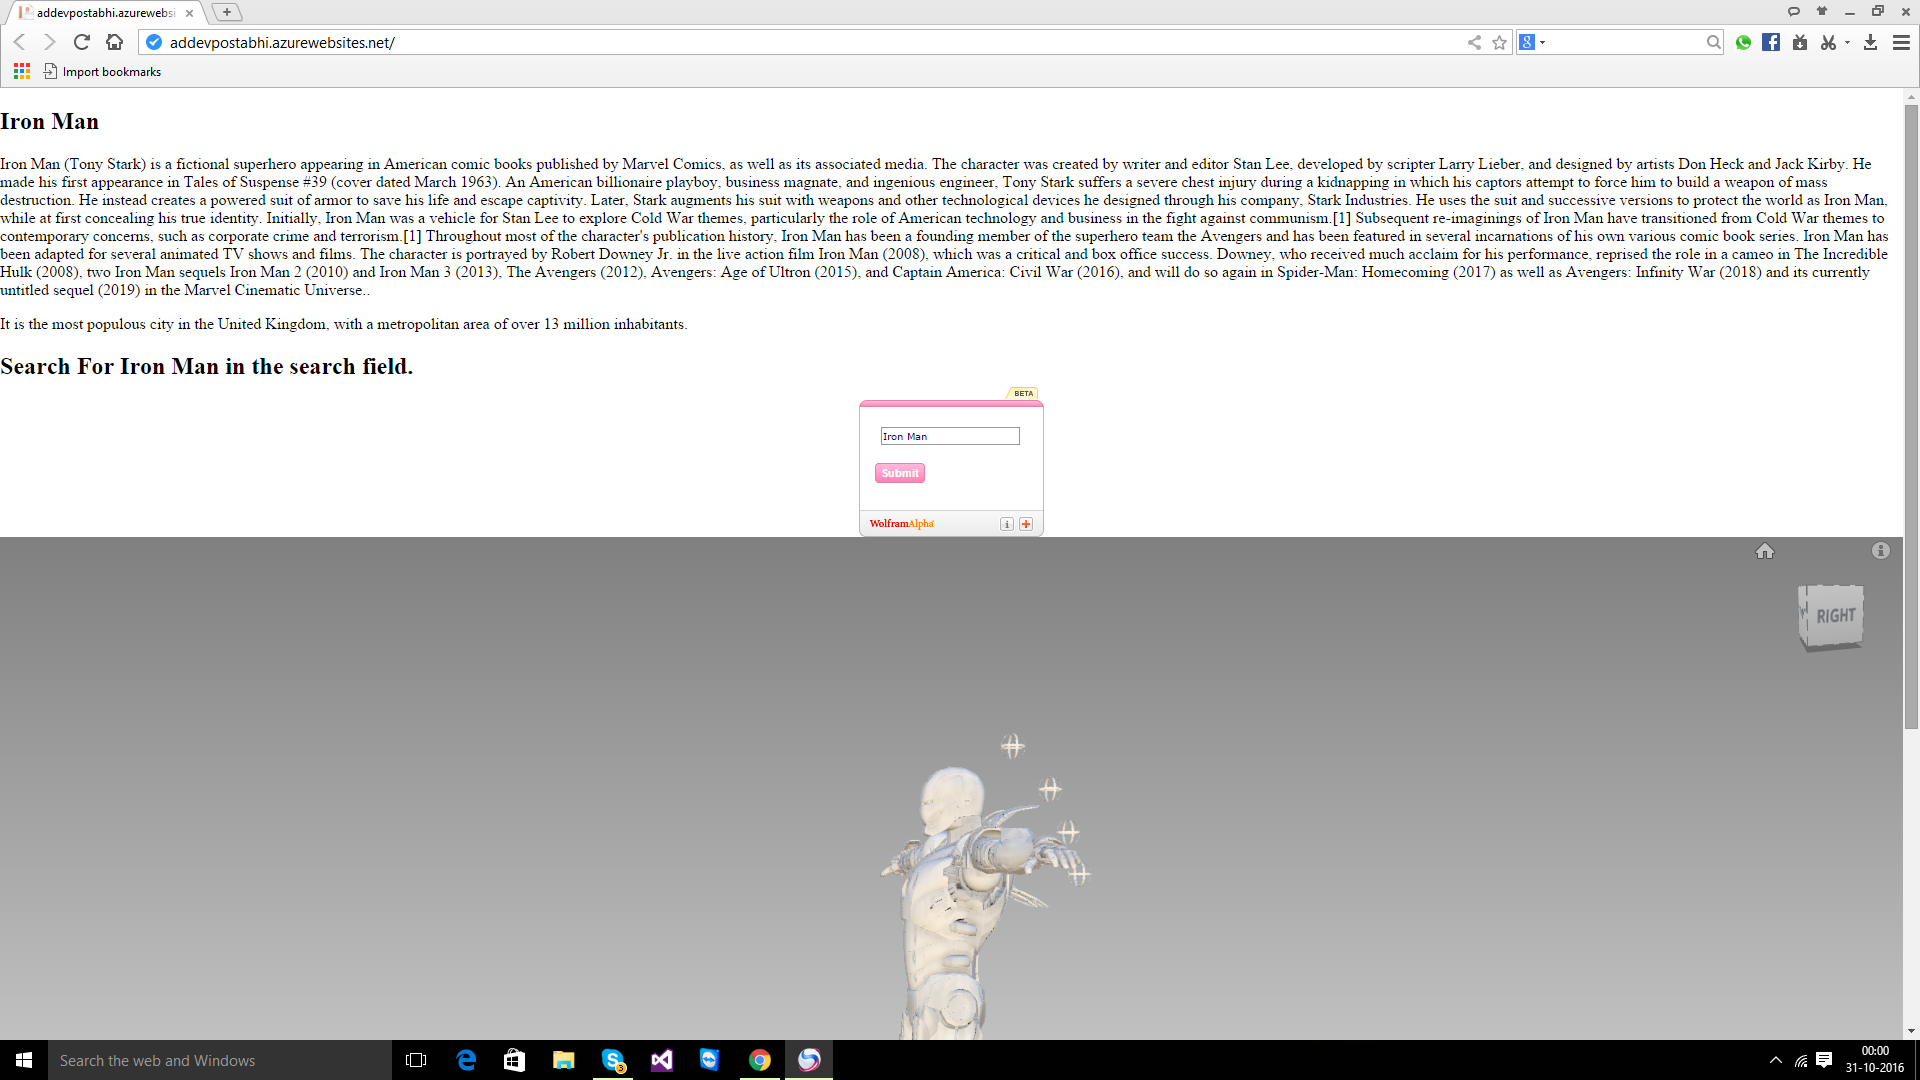Open a new tab with plus button
1920x1080 pixels.
227,12
